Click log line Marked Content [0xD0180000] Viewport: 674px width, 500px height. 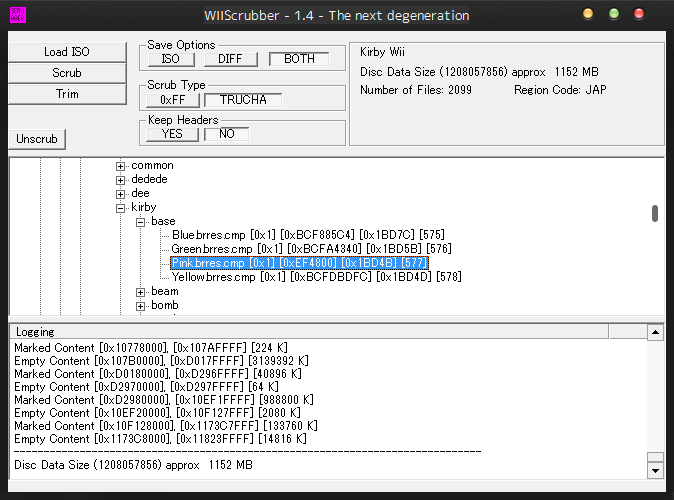point(158,374)
